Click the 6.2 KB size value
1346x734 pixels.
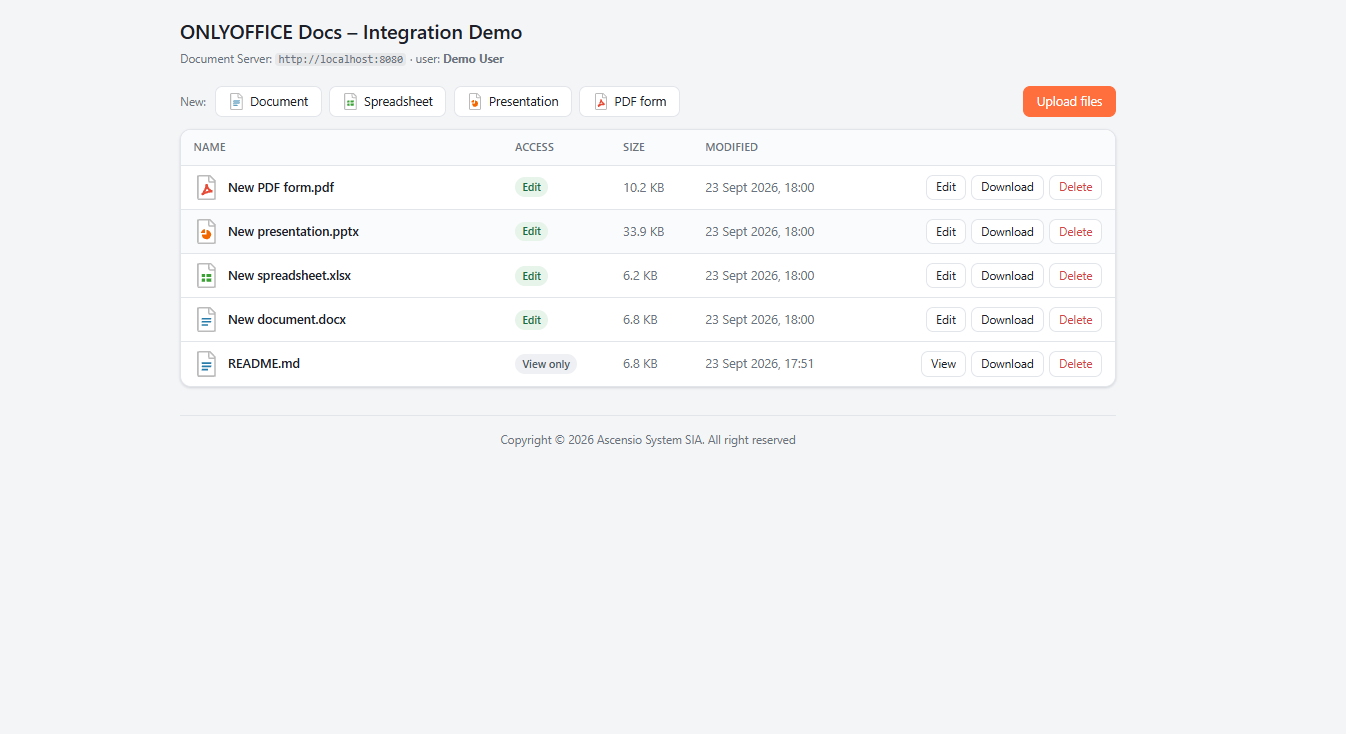pyautogui.click(x=640, y=275)
